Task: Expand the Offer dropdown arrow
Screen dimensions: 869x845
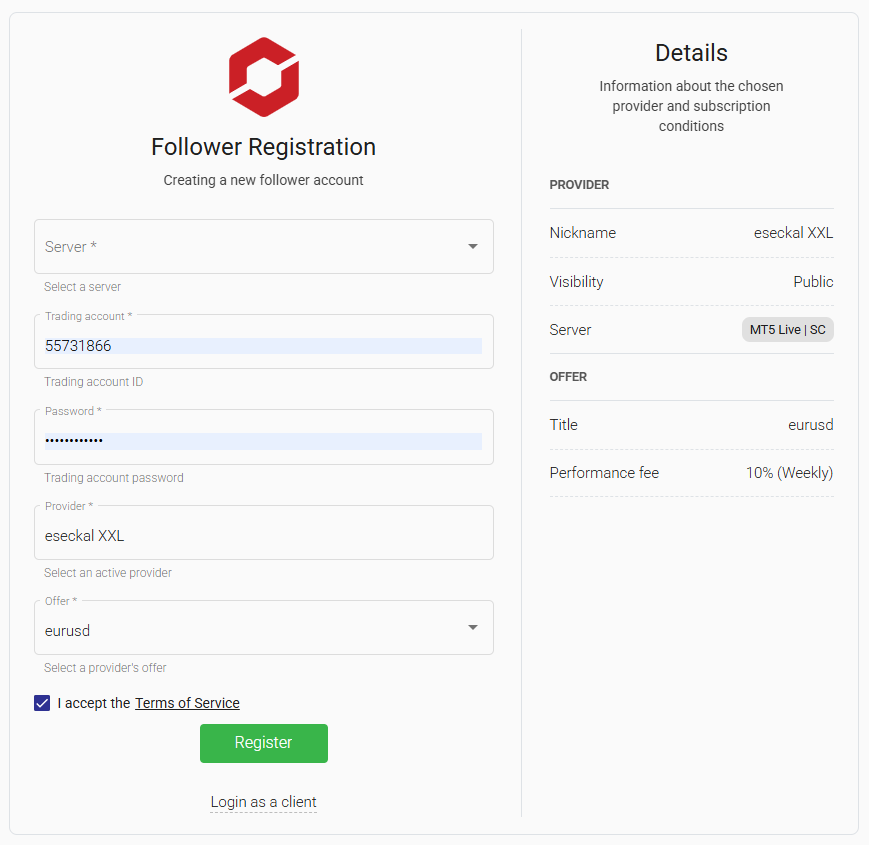Action: [473, 628]
